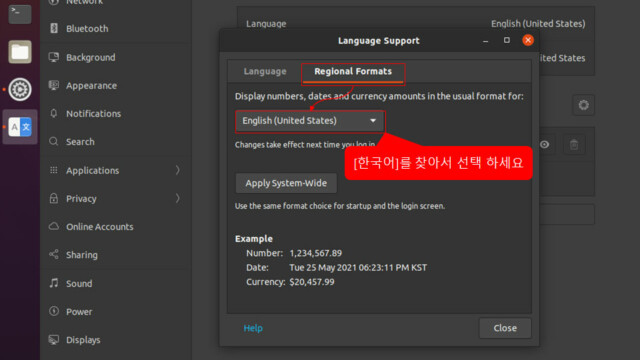The width and height of the screenshot is (640, 360).
Task: Click the Number example value 1,234,567.89
Action: coord(316,253)
